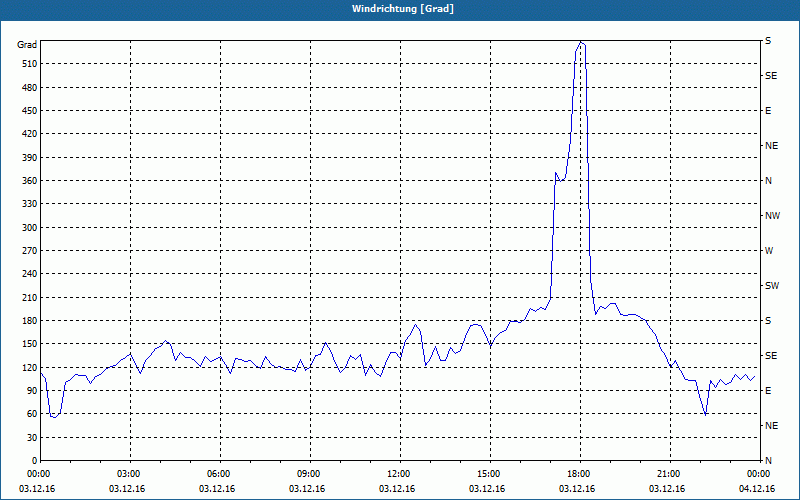Select the 03.12.16 date below 06:00
Image resolution: width=800 pixels, height=500 pixels.
[217, 489]
